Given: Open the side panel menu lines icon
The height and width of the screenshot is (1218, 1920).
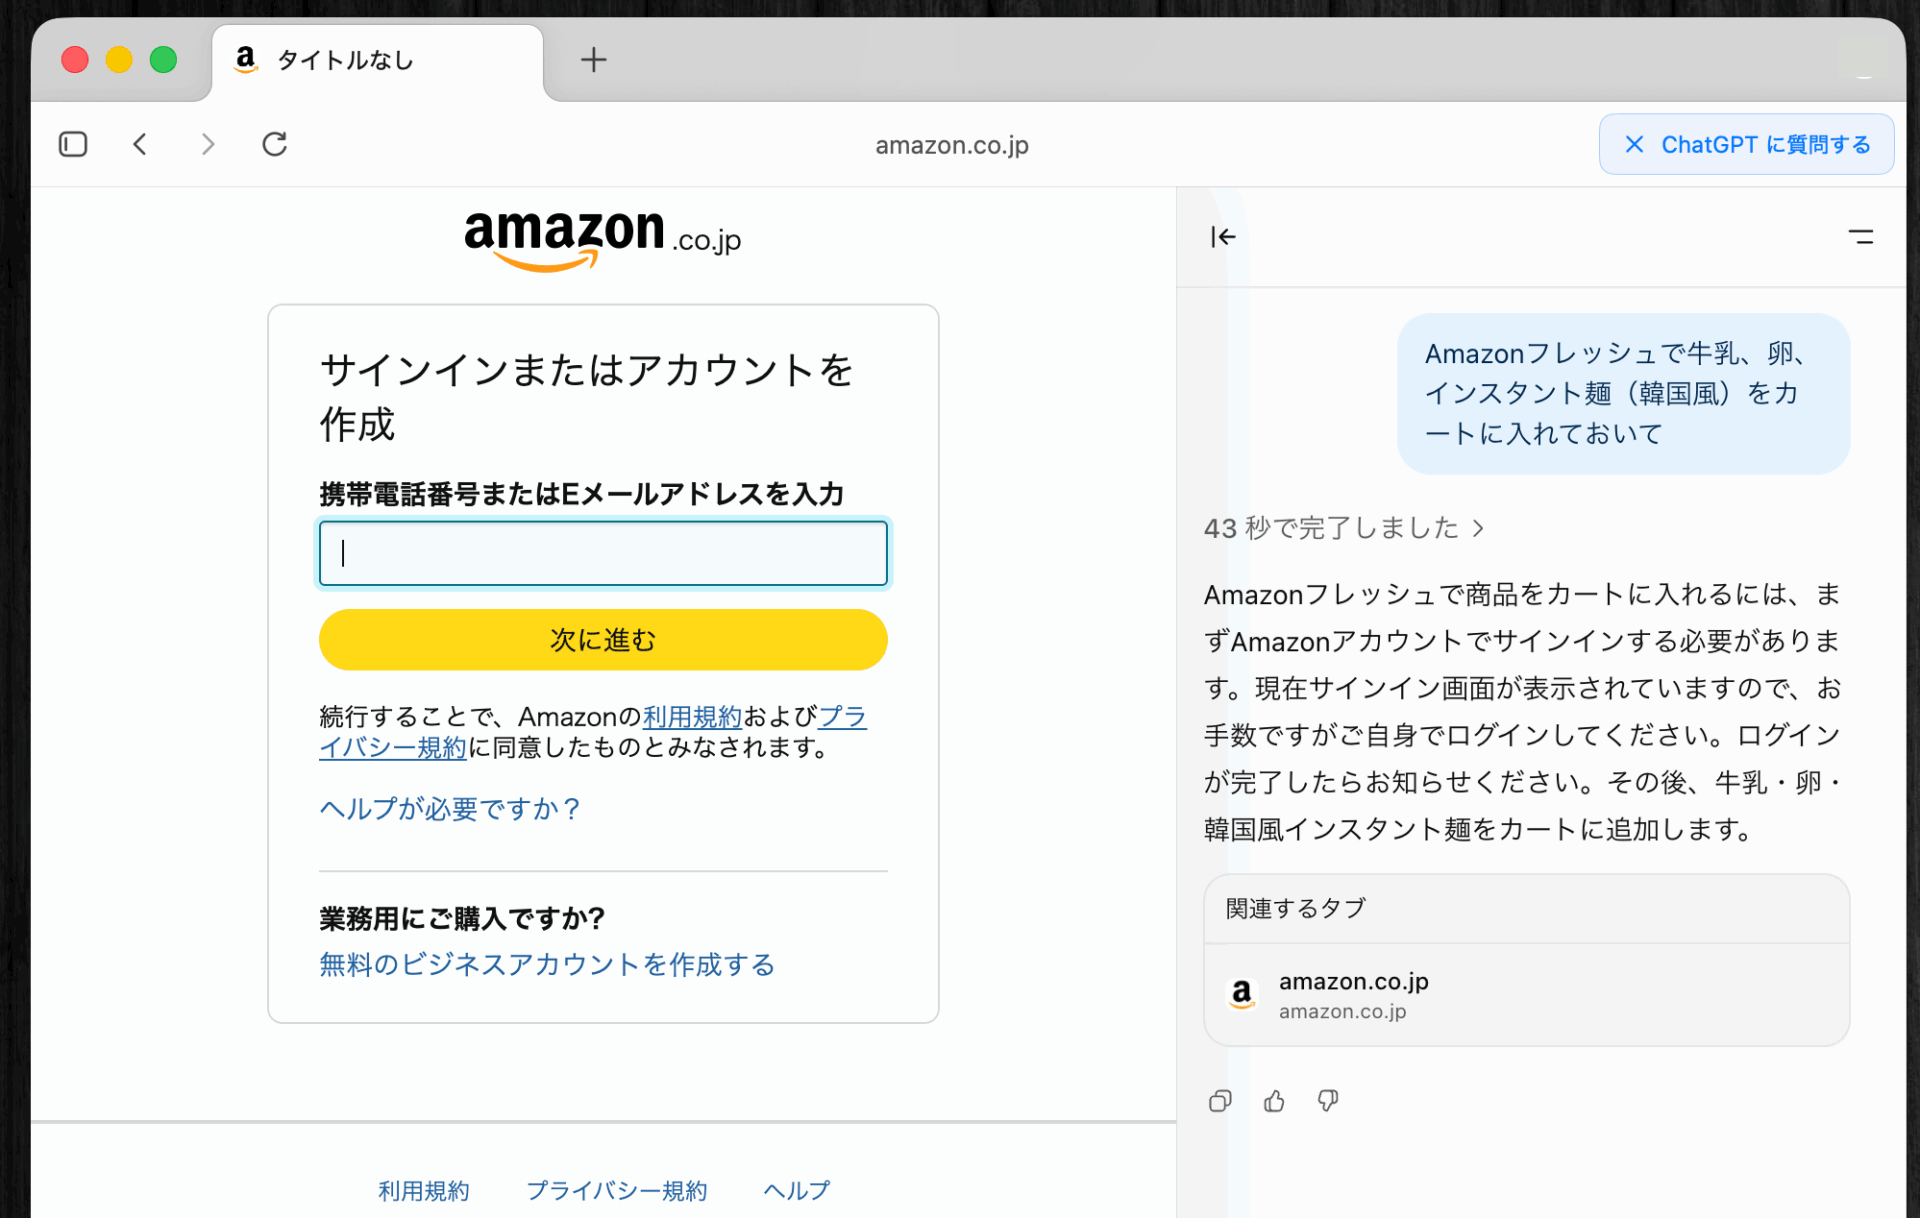Looking at the screenshot, I should tap(1860, 237).
